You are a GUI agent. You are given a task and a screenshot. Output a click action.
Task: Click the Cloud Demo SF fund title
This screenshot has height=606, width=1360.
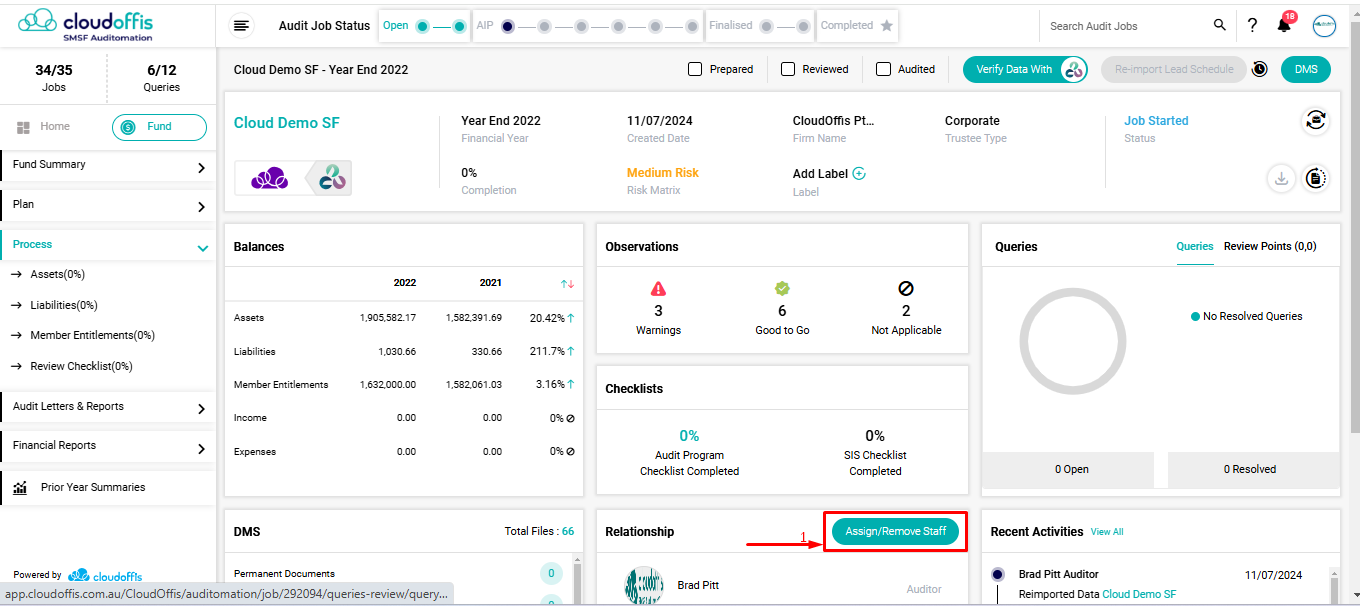pyautogui.click(x=287, y=123)
